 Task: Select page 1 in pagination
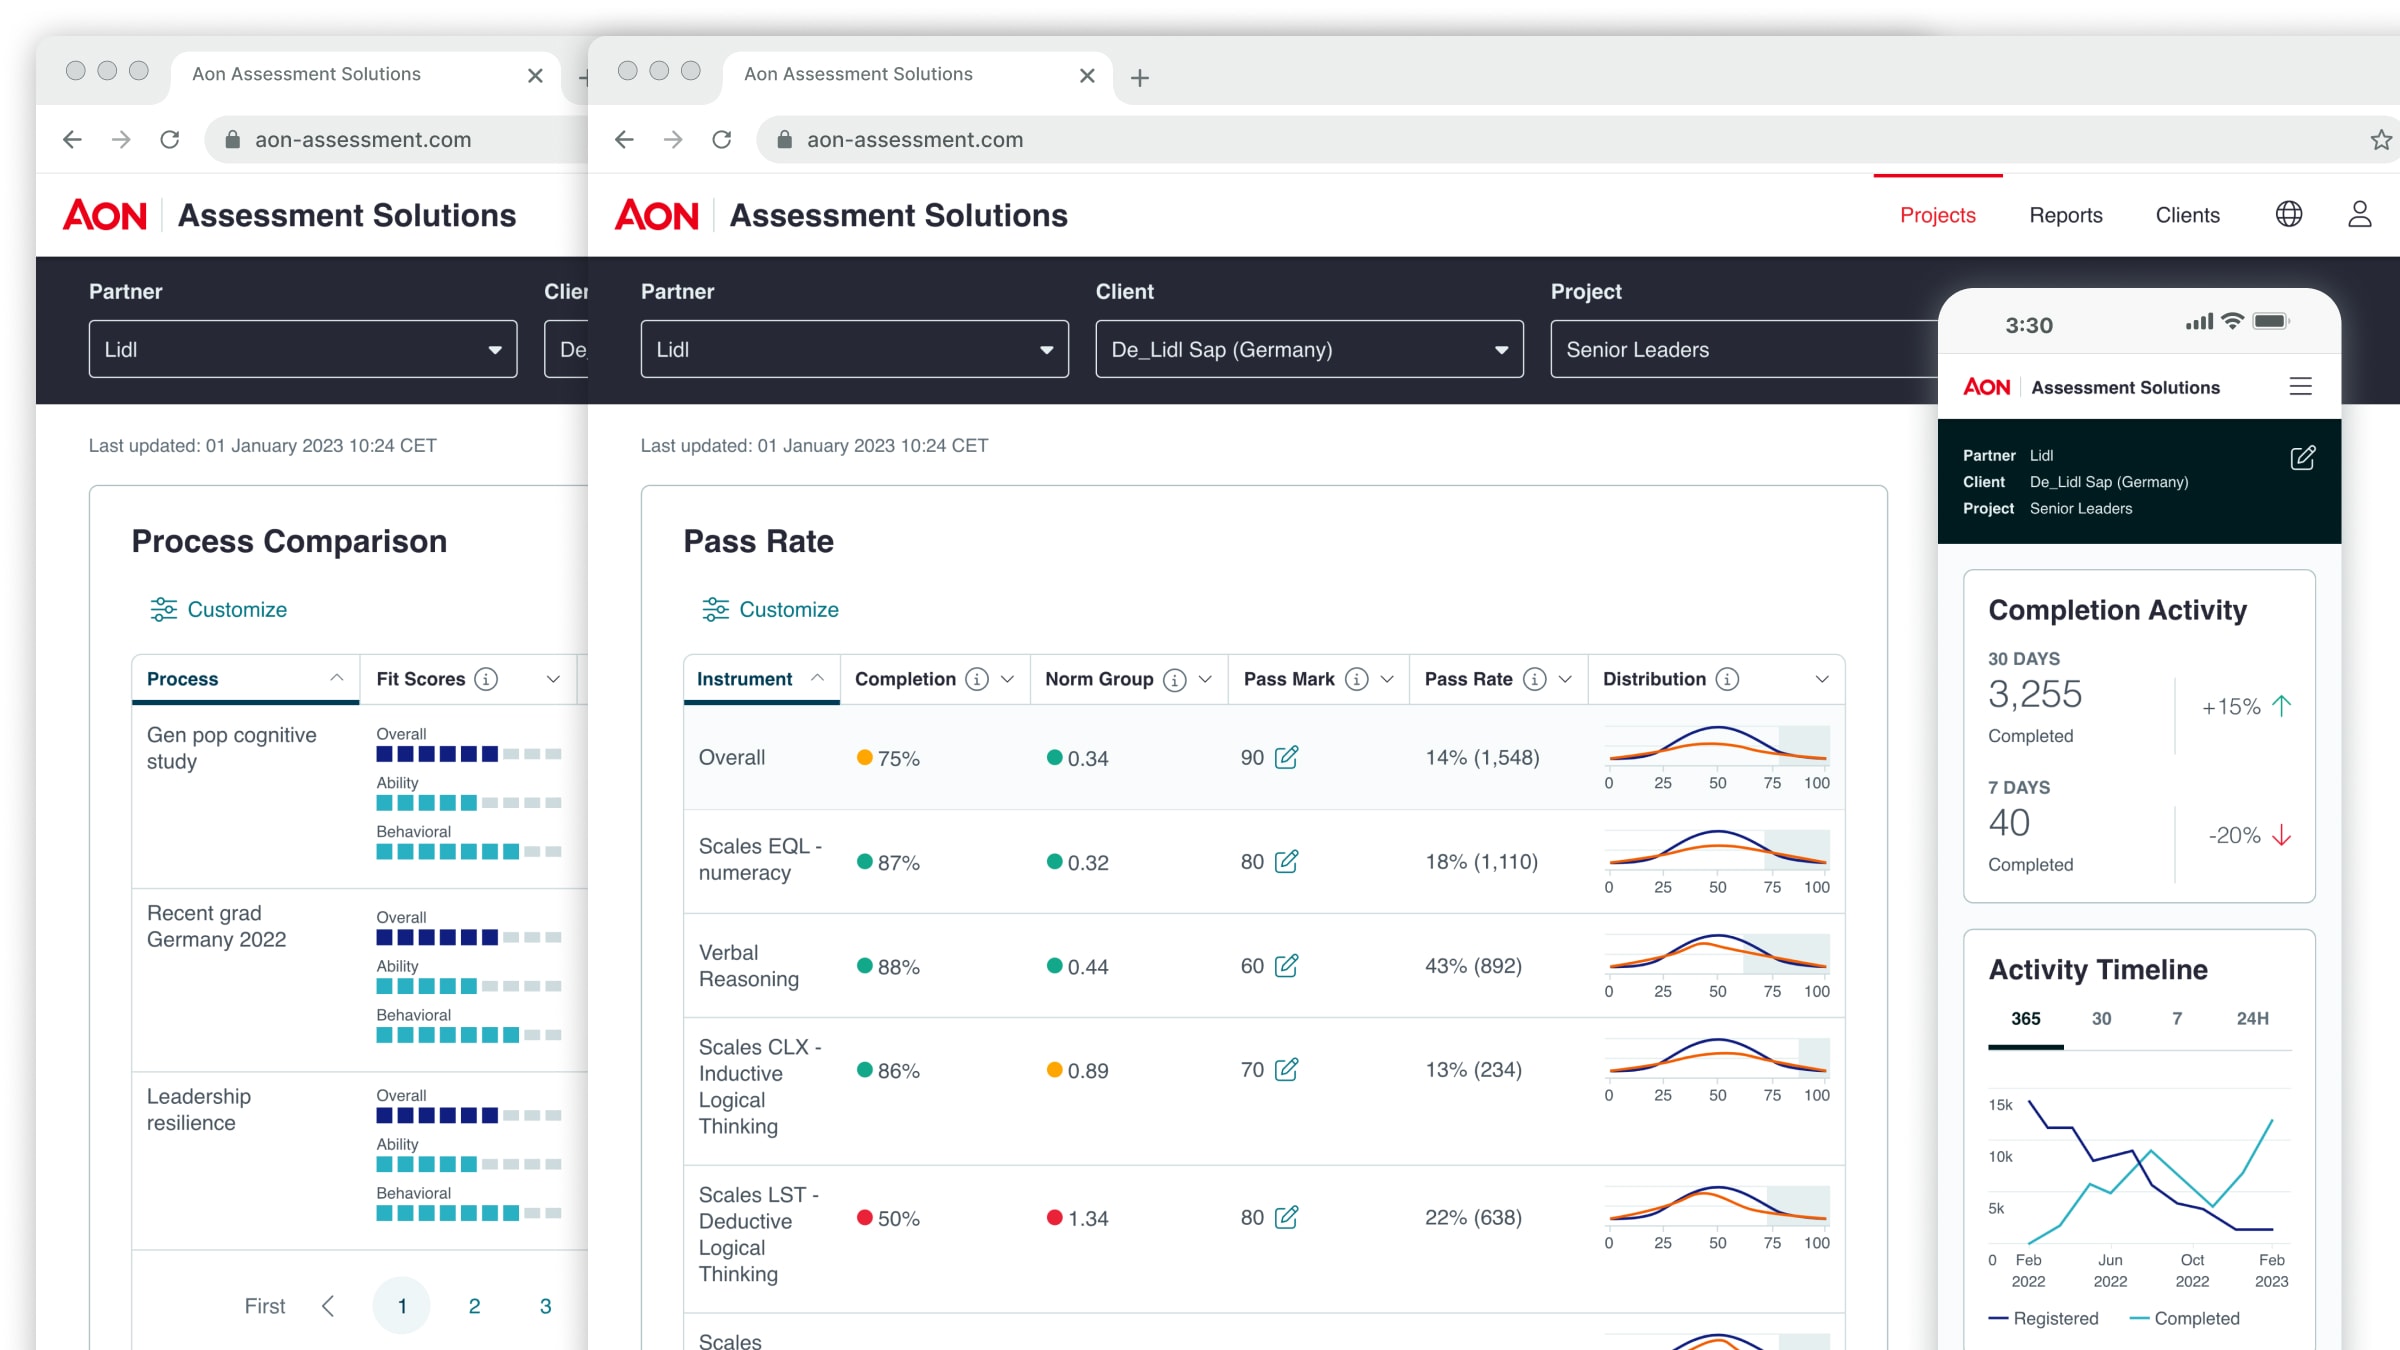[x=401, y=1306]
